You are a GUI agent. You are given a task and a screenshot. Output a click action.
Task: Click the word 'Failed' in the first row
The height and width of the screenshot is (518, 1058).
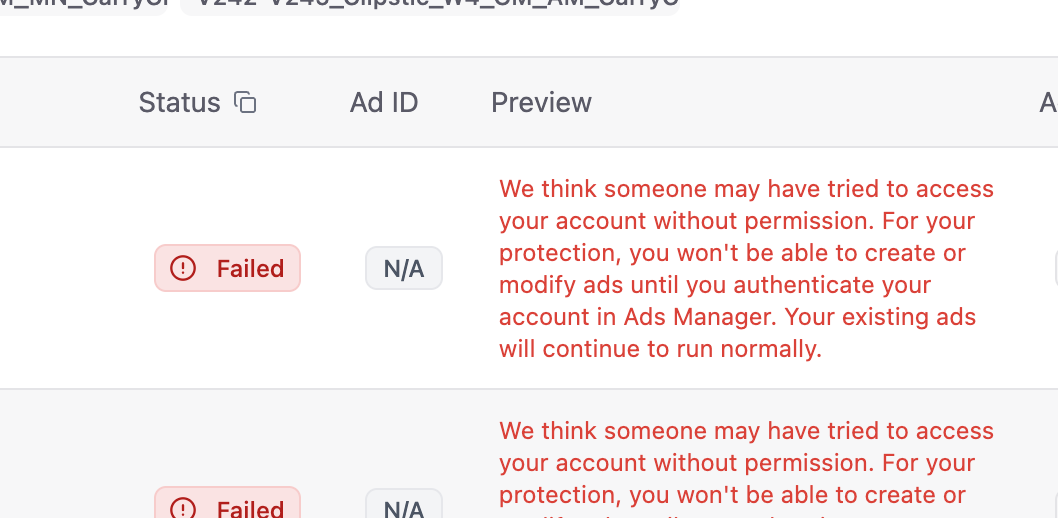point(250,268)
